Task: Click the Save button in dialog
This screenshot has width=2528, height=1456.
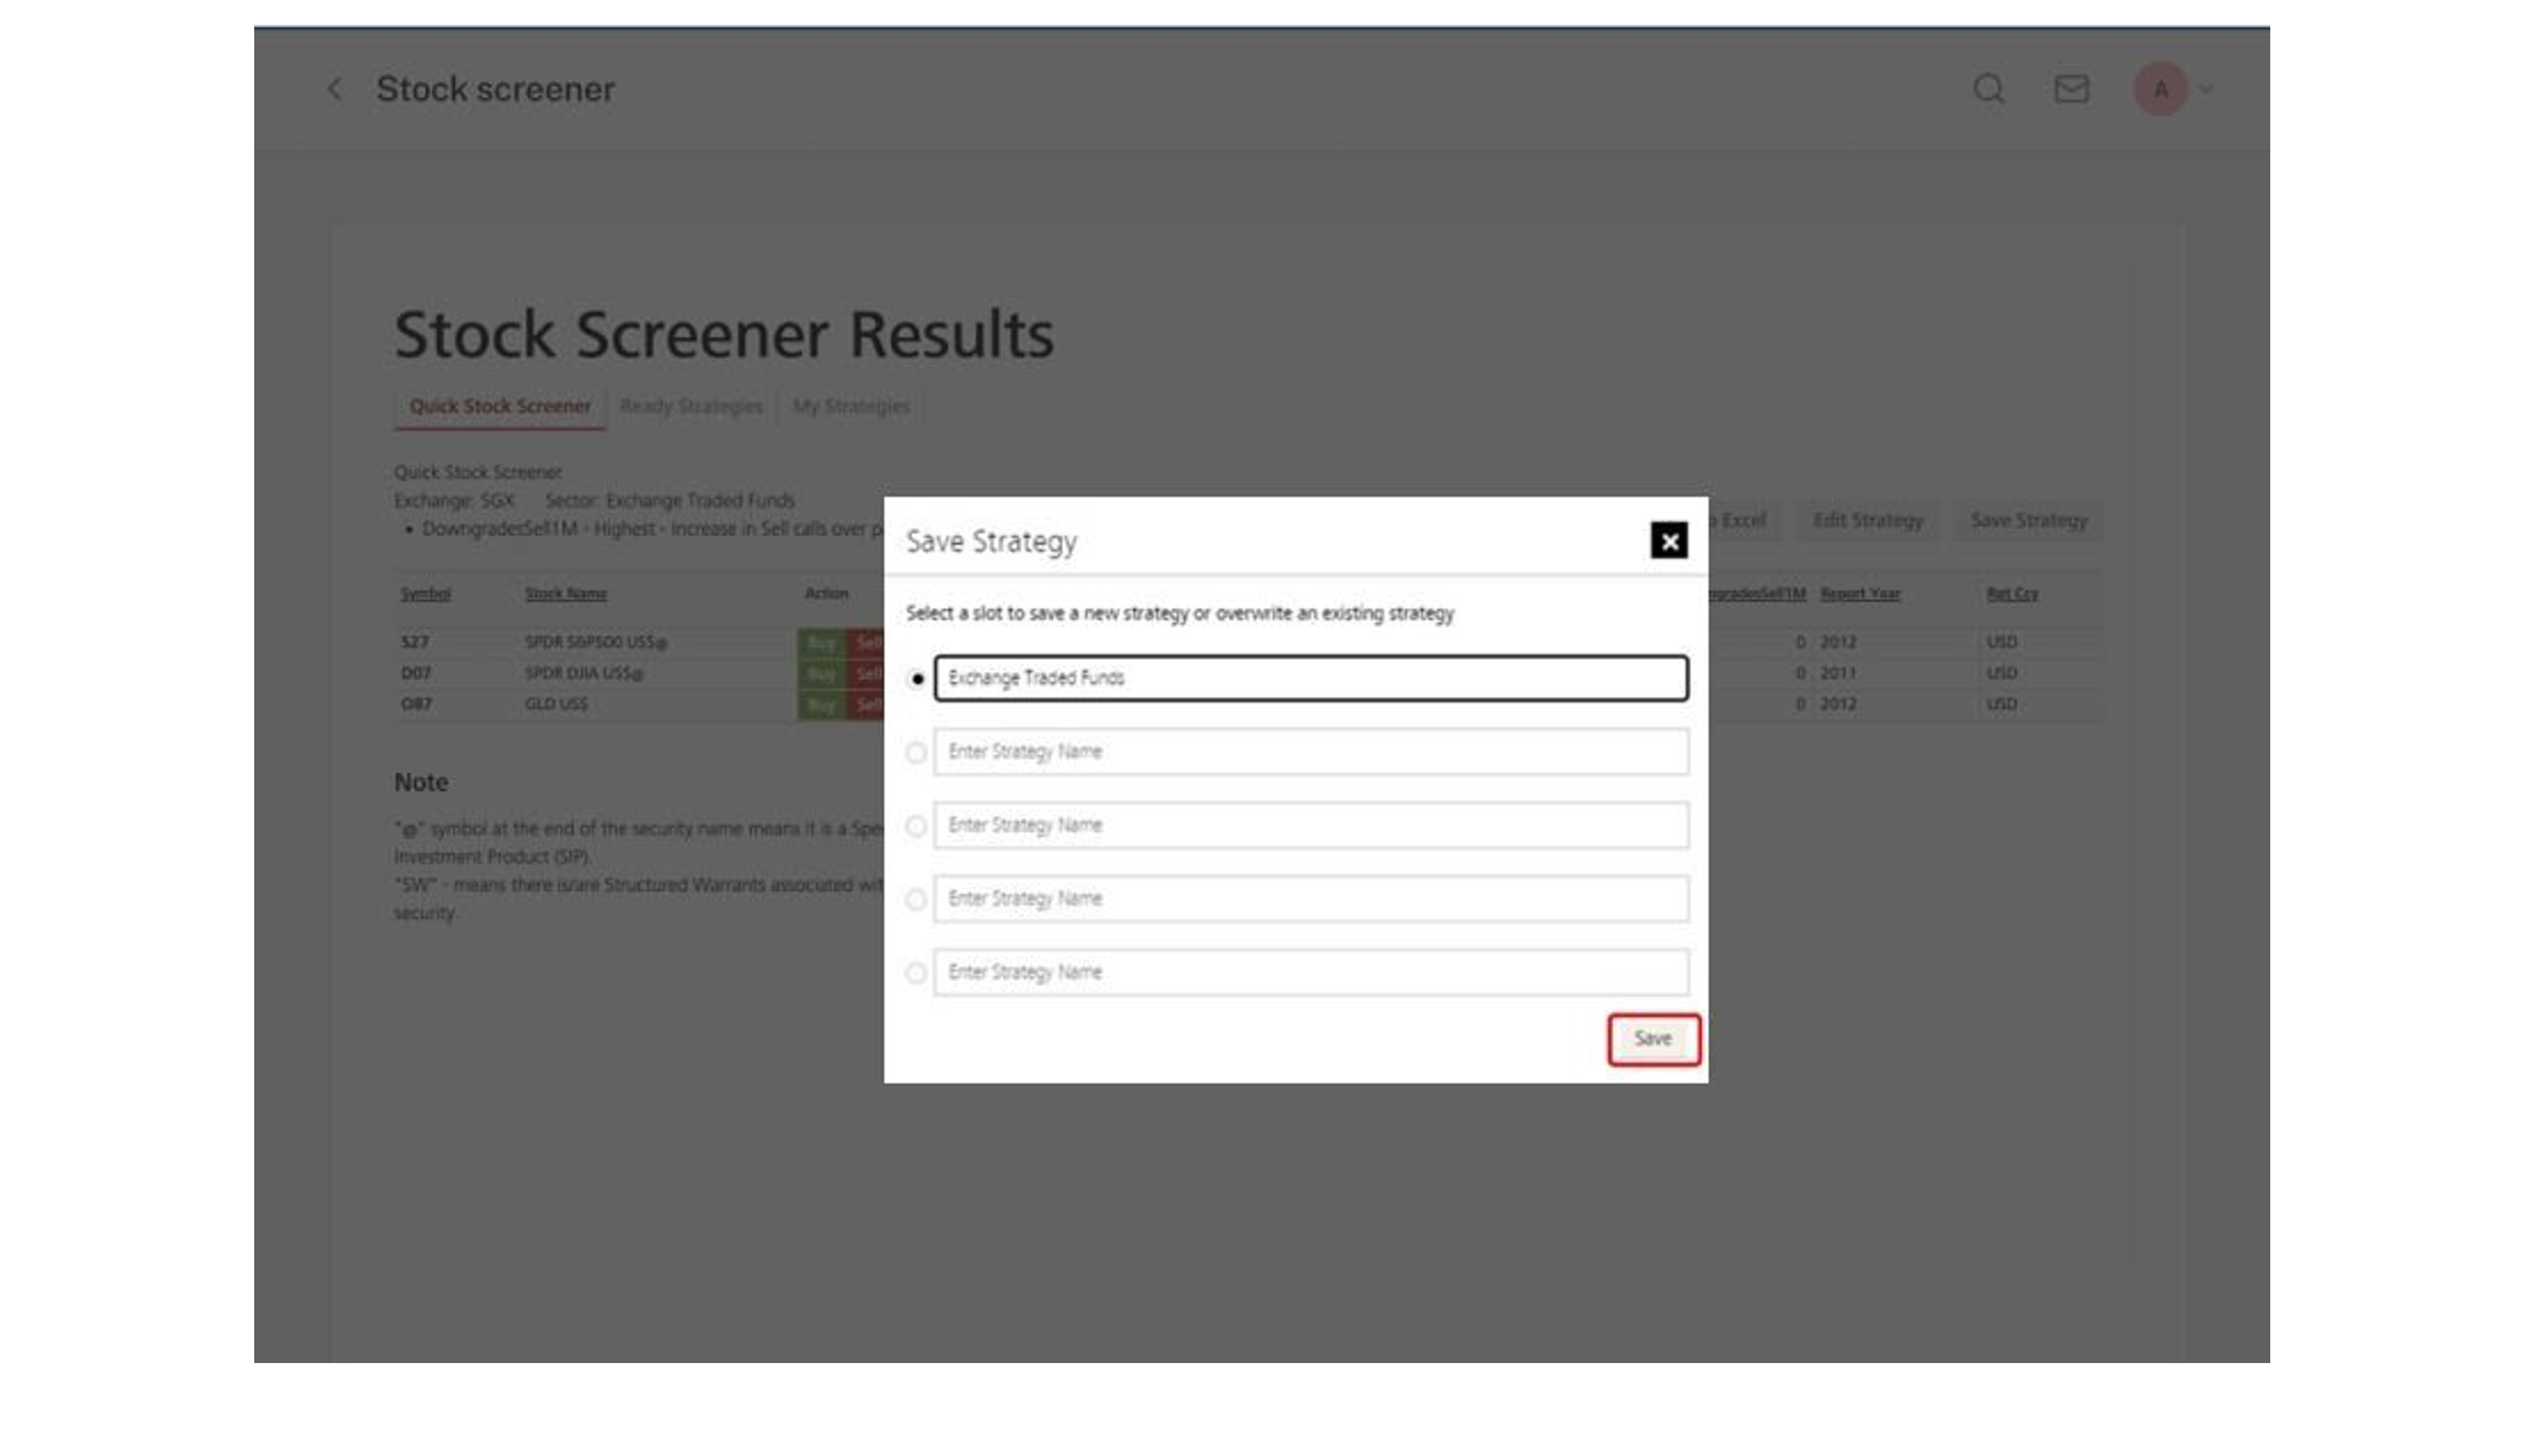Action: pos(1653,1039)
